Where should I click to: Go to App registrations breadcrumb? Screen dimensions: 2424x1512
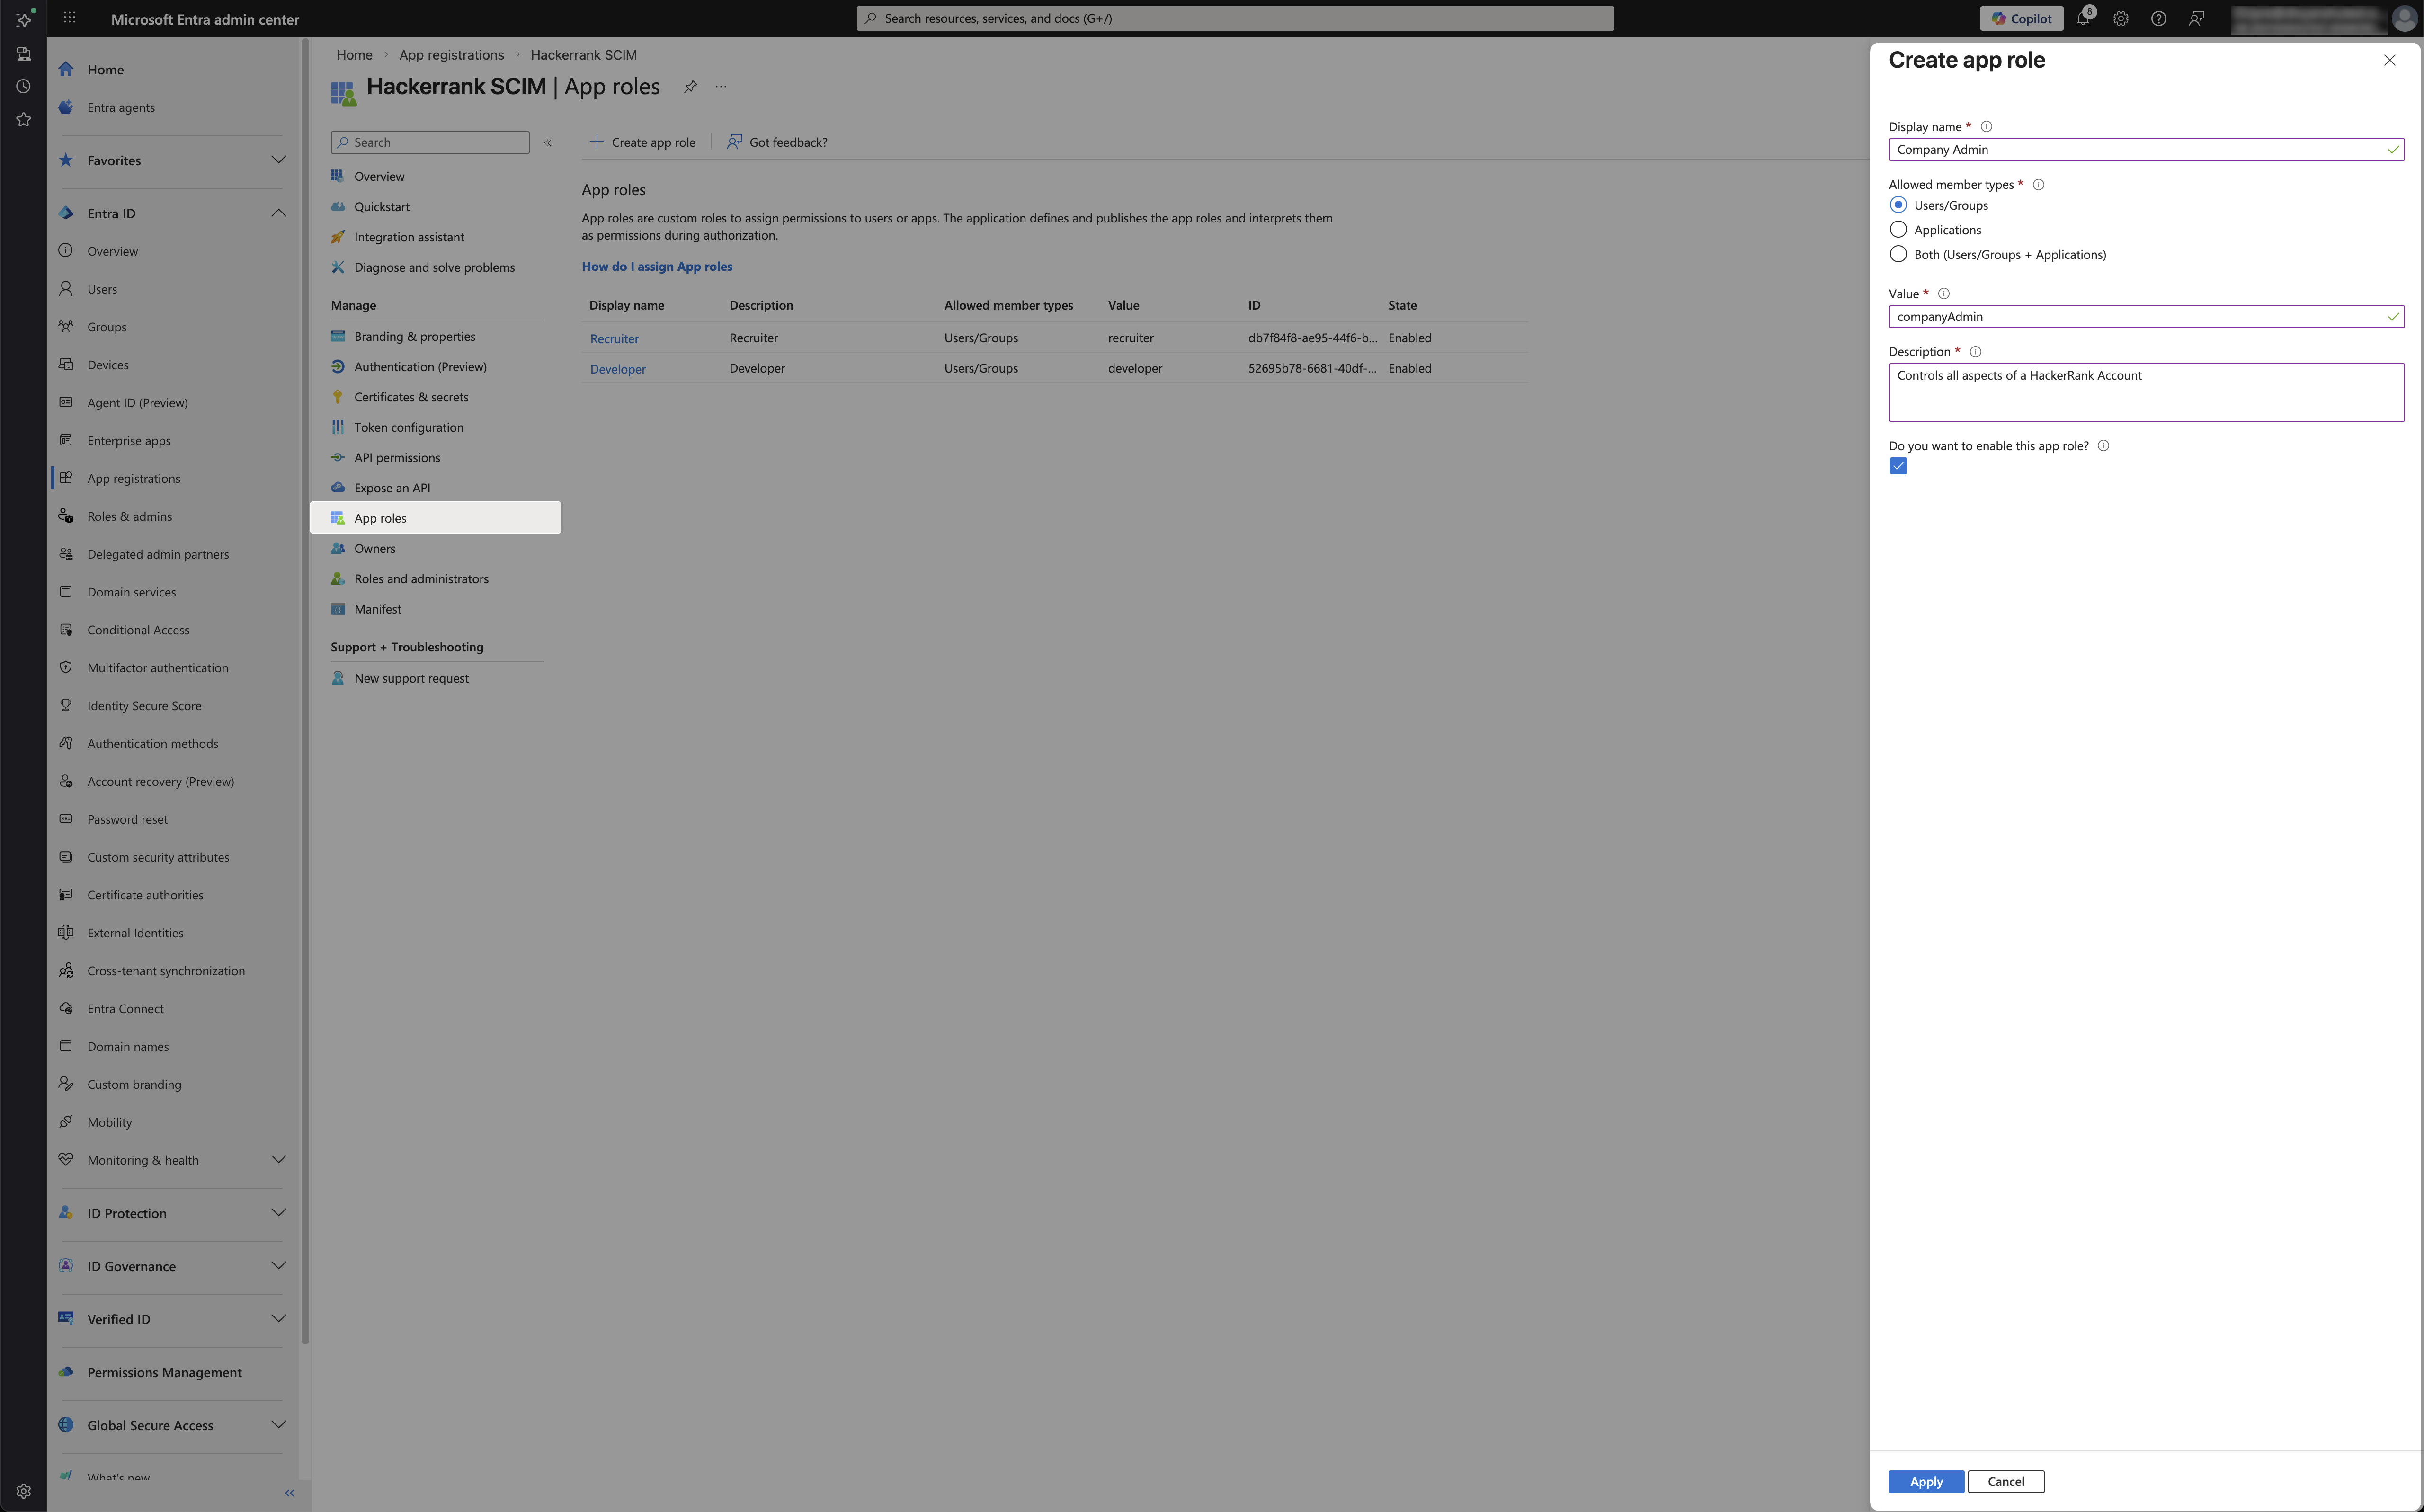click(451, 55)
